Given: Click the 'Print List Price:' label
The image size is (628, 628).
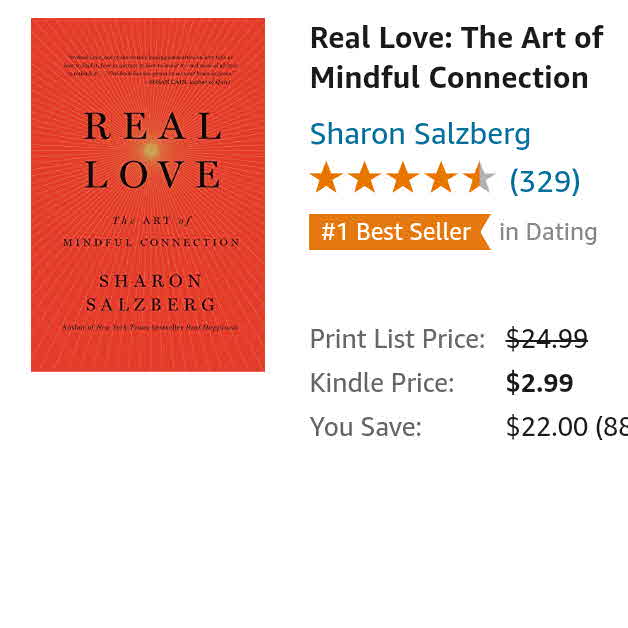Looking at the screenshot, I should (x=397, y=339).
